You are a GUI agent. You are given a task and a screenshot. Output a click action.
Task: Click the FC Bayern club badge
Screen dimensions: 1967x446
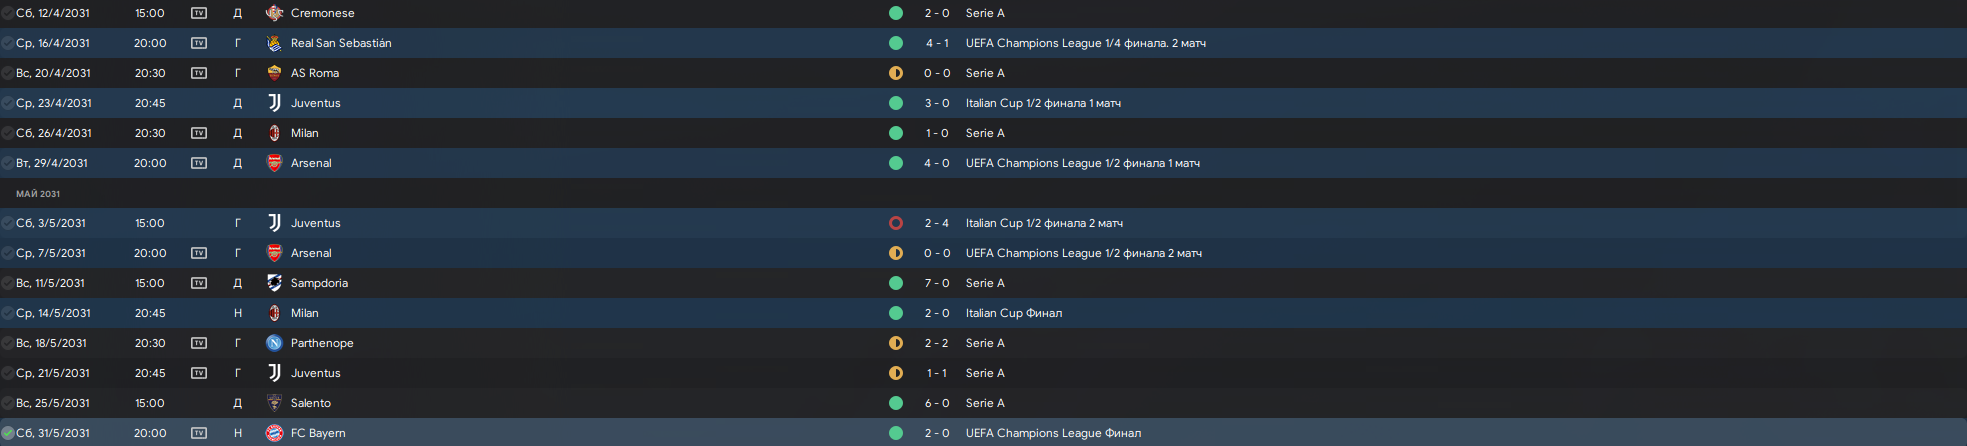pos(274,433)
